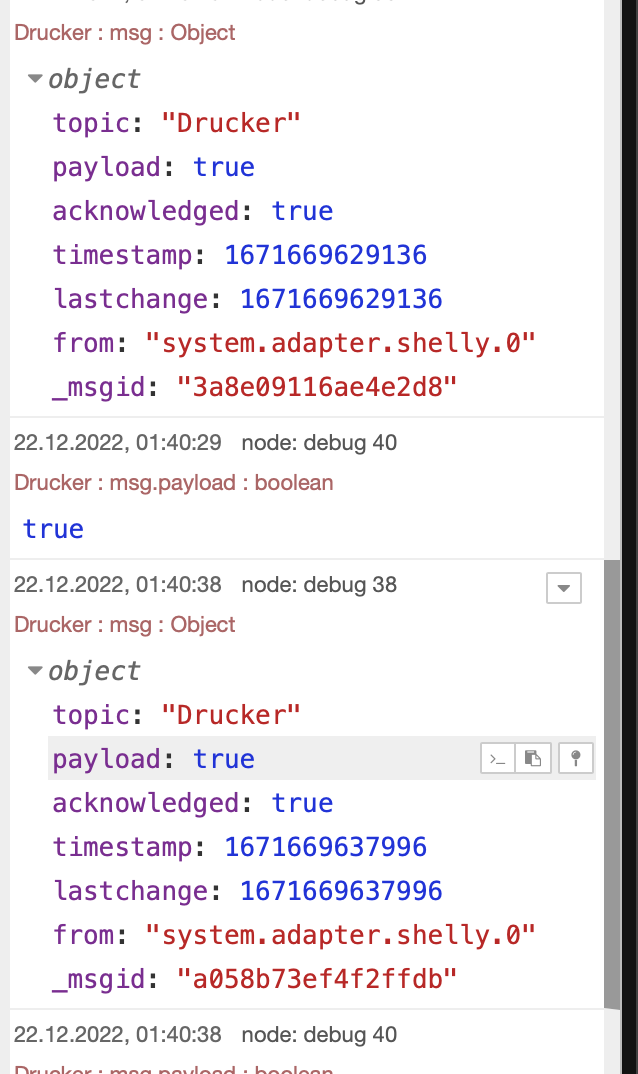Open debug 38 message options dropdown
Viewport: 638px width, 1074px height.
564,588
